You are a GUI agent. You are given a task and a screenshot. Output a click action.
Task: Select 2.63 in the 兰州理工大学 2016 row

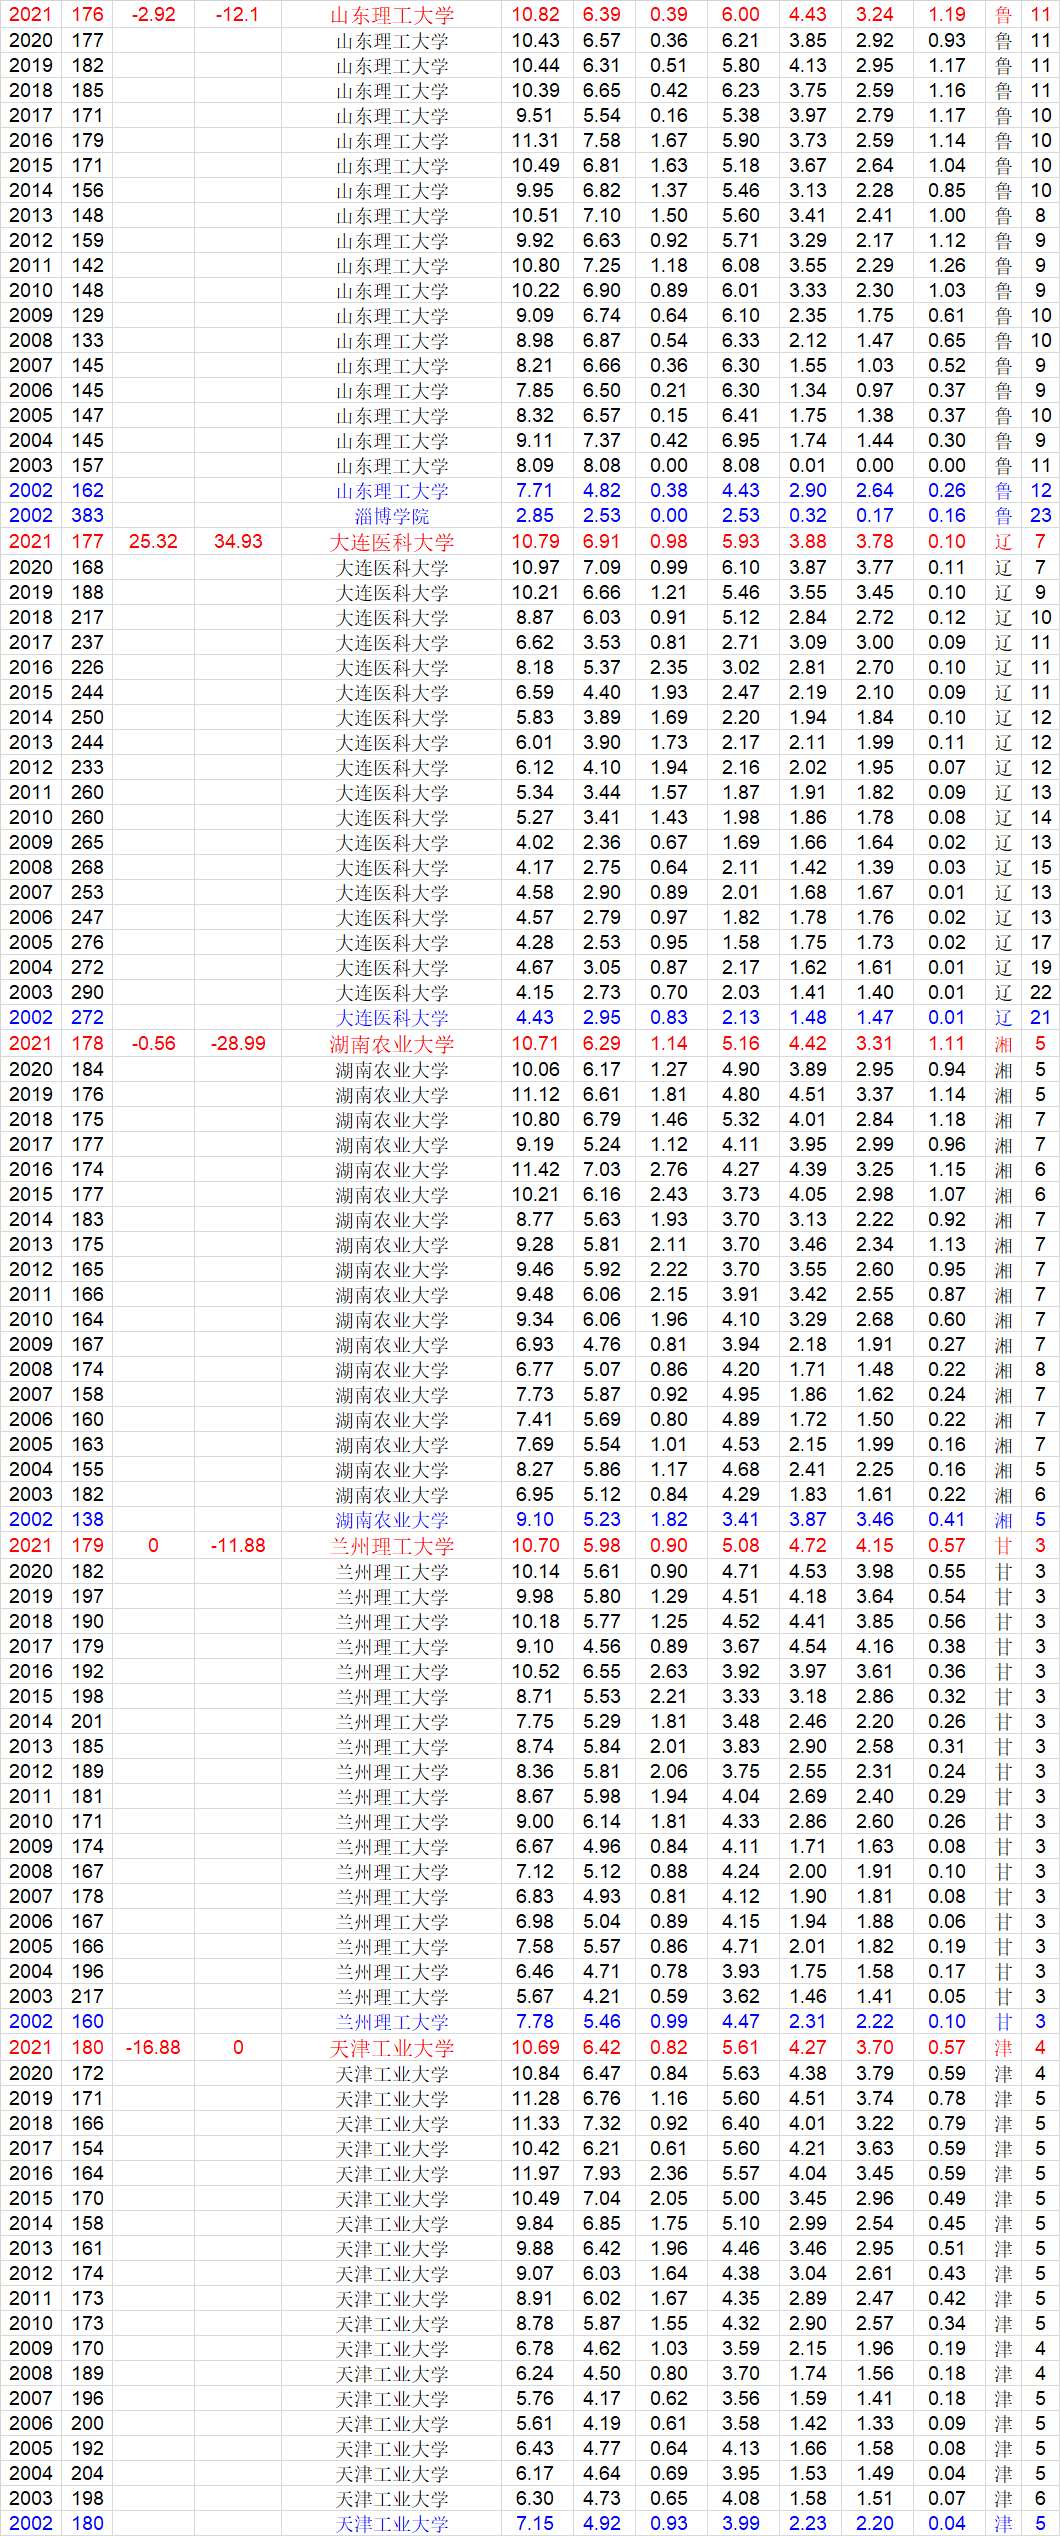click(669, 1672)
